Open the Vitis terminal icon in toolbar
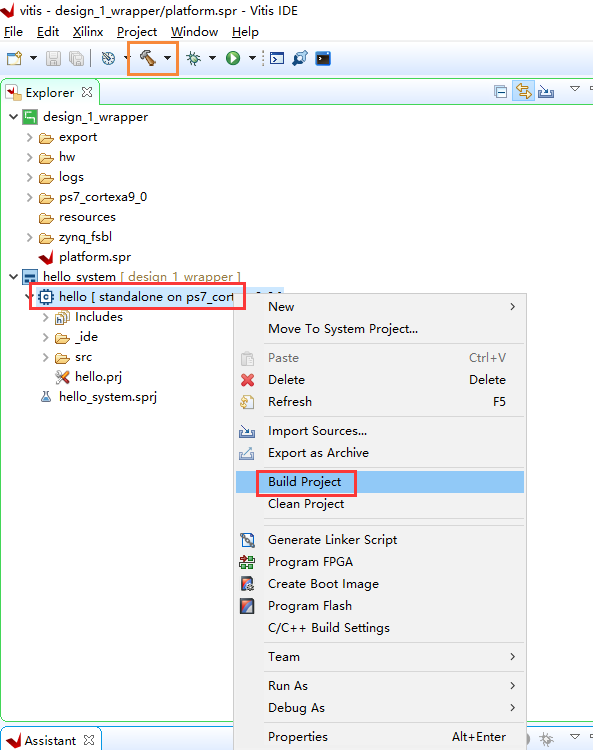593x750 pixels. pos(323,58)
